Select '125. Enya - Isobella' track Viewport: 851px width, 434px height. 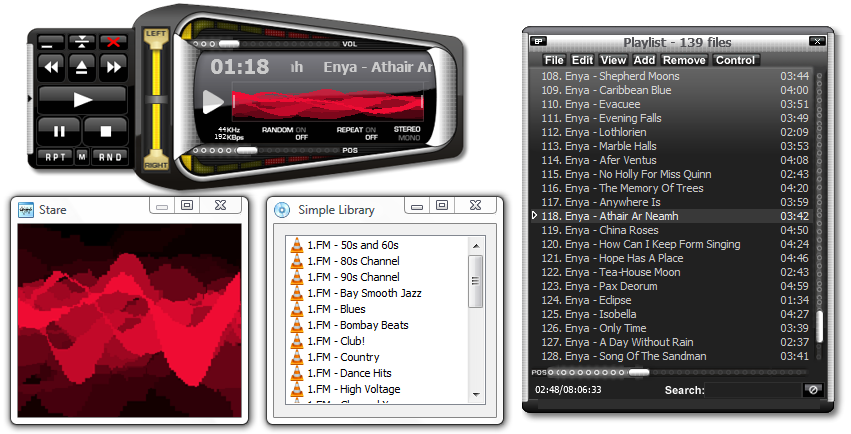pos(675,314)
